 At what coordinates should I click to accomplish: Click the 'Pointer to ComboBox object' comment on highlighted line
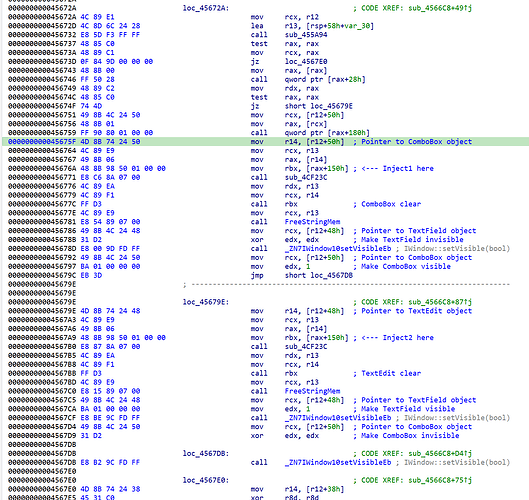pyautogui.click(x=416, y=142)
